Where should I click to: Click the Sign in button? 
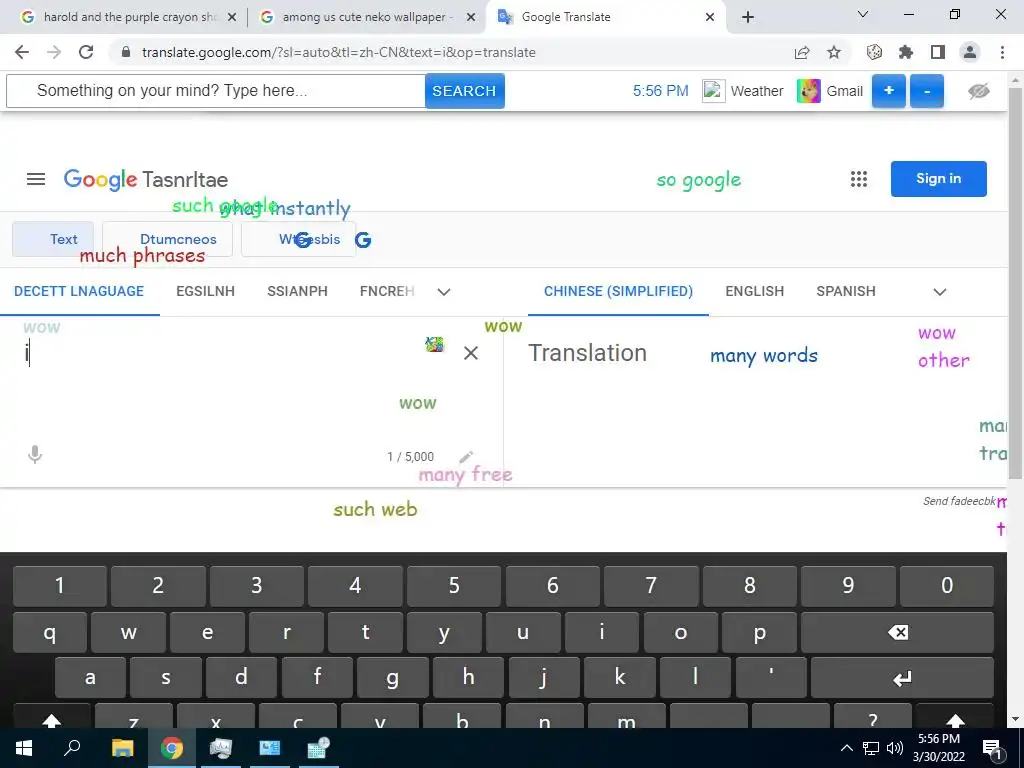(938, 179)
